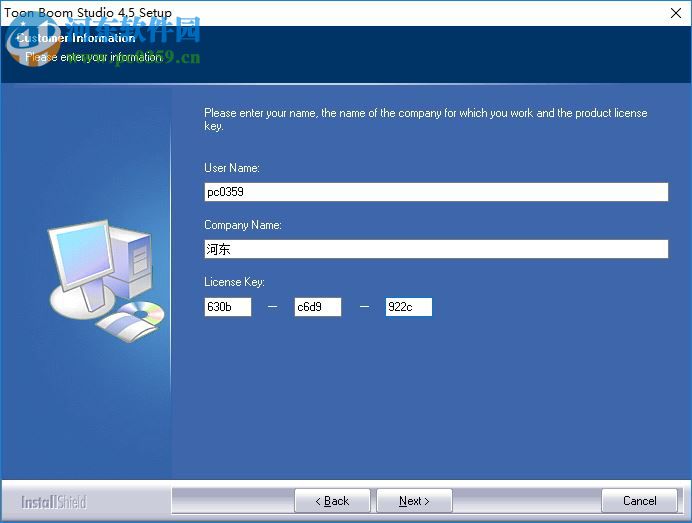This screenshot has height=523, width=692.
Task: Focus the User Name field
Action: click(x=436, y=192)
